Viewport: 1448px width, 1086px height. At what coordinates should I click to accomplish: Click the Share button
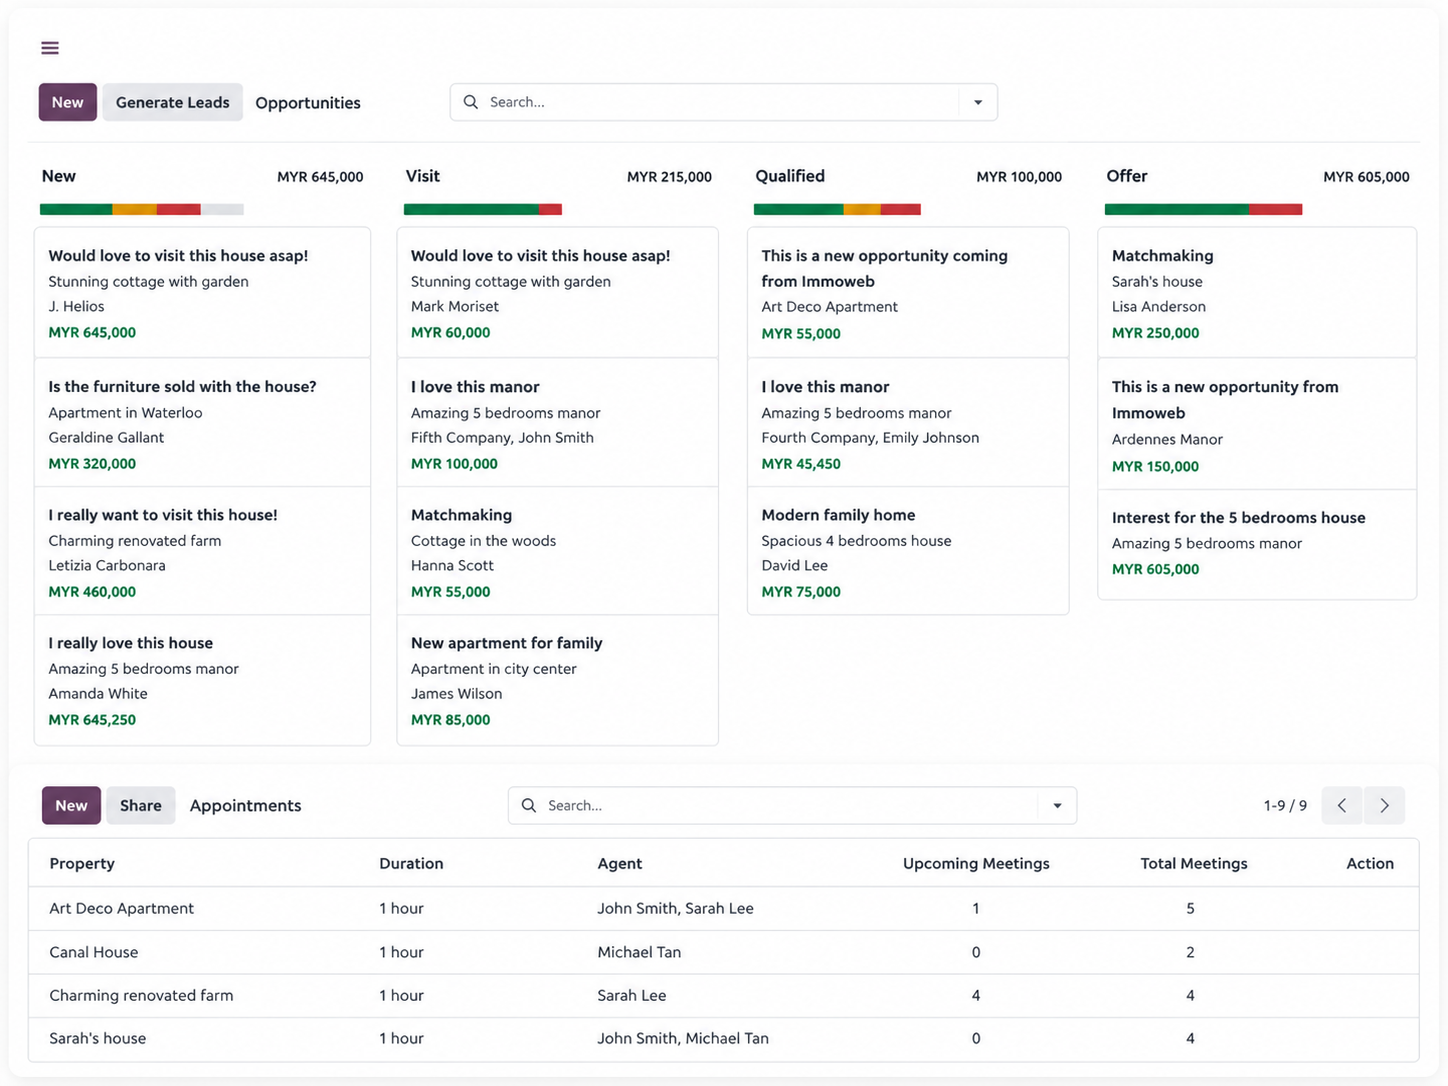(x=140, y=805)
